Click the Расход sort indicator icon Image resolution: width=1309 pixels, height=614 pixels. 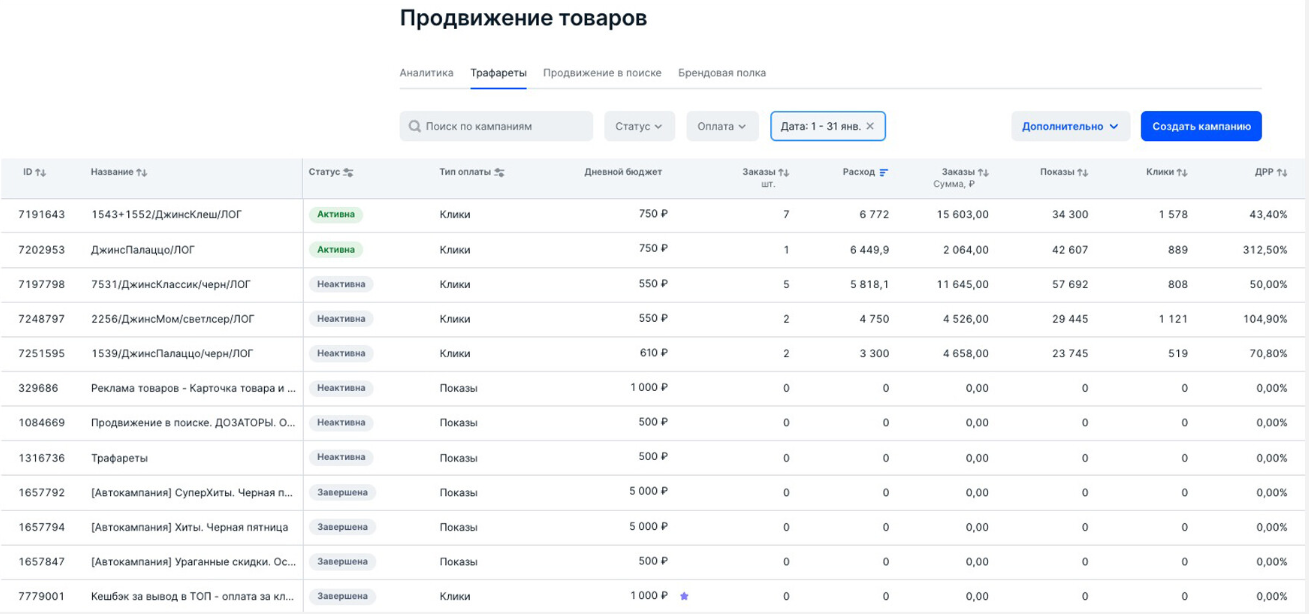pyautogui.click(x=884, y=172)
